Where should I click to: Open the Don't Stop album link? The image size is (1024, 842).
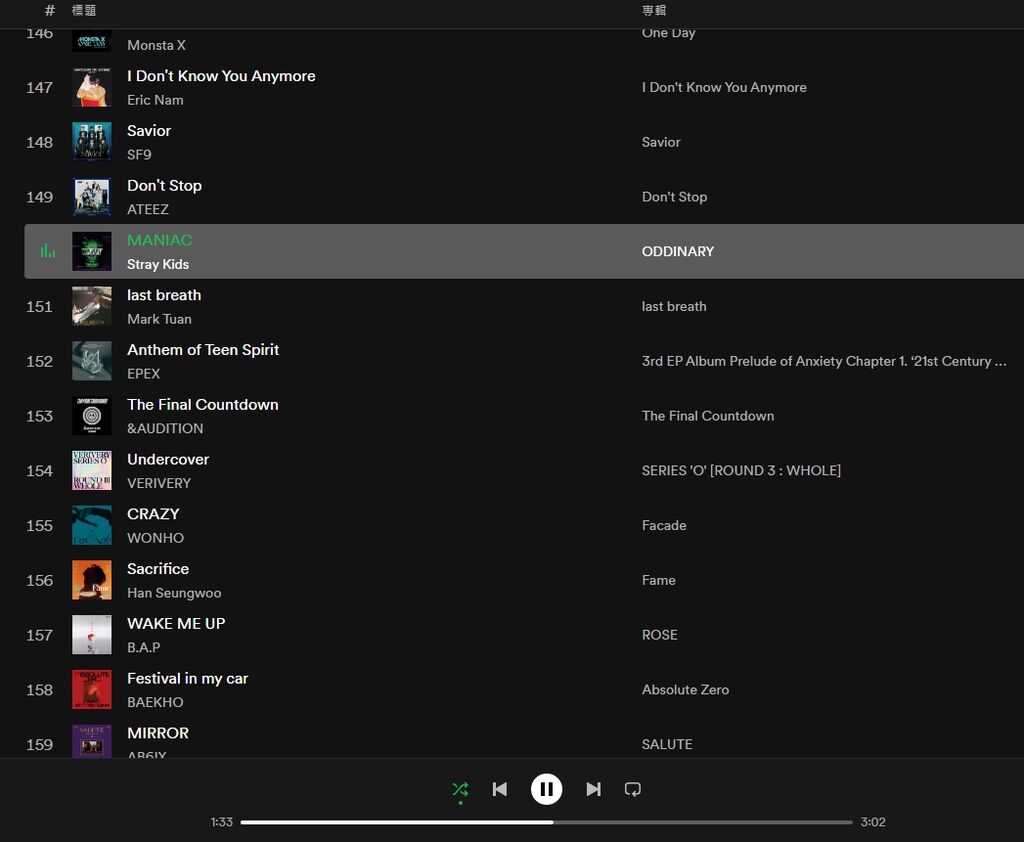[675, 197]
